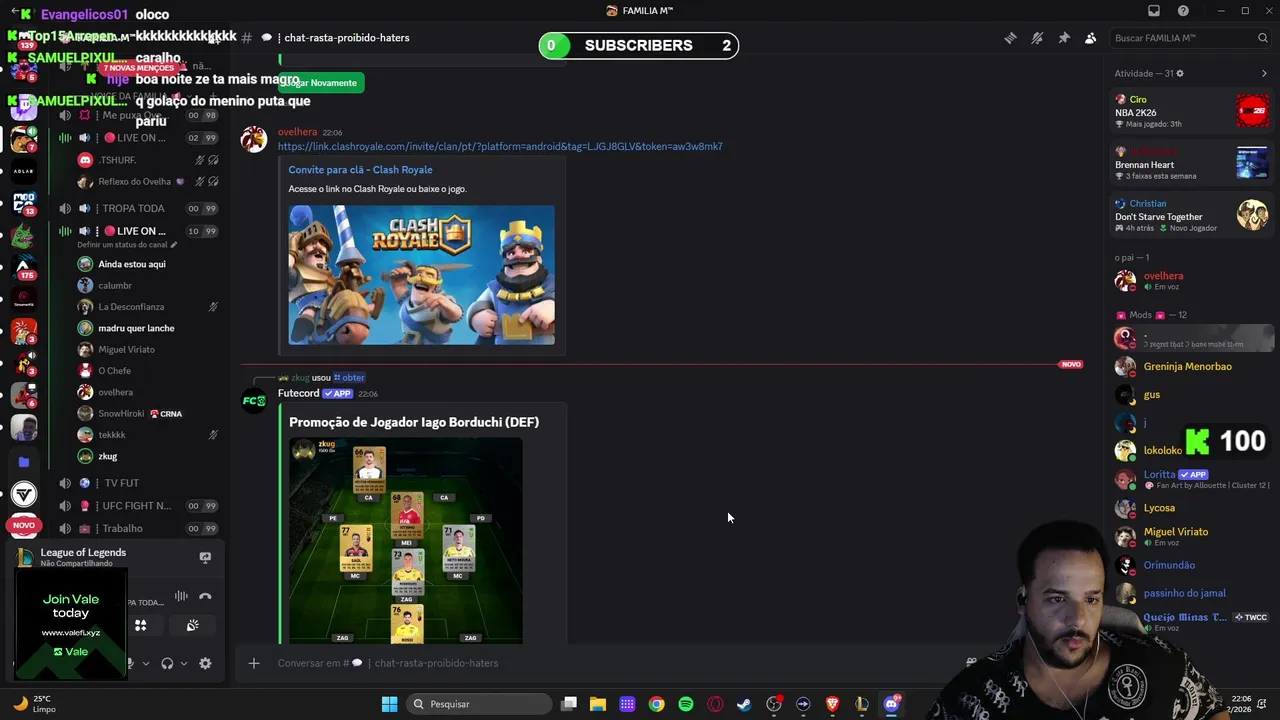Image resolution: width=1280 pixels, height=720 pixels.
Task: Toggle the channel notification bell
Action: (x=1037, y=38)
